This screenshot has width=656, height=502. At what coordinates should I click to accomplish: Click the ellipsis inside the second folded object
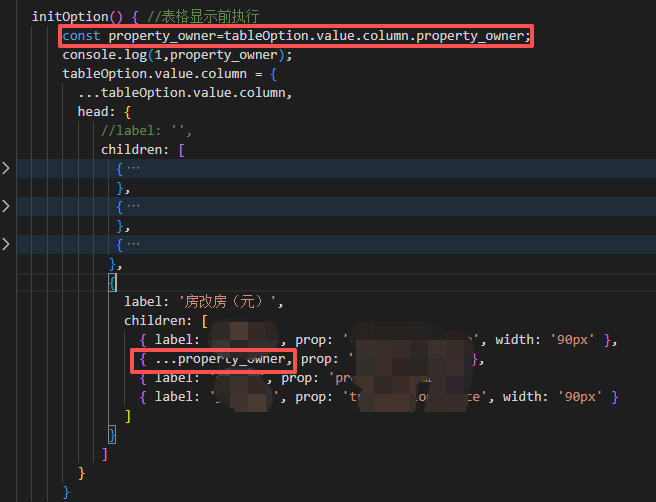point(133,206)
